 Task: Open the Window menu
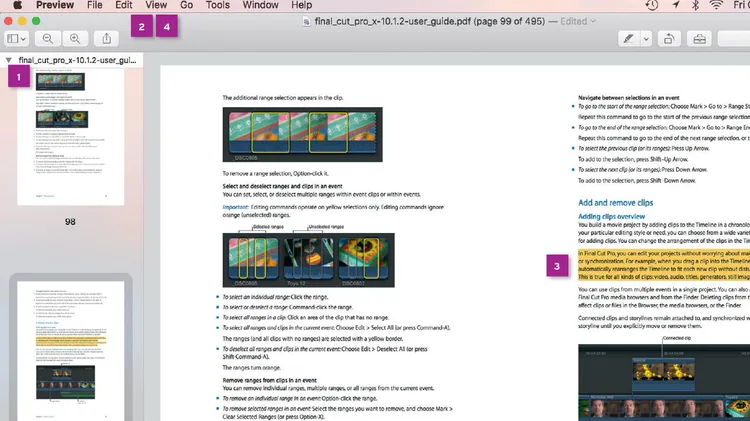260,5
